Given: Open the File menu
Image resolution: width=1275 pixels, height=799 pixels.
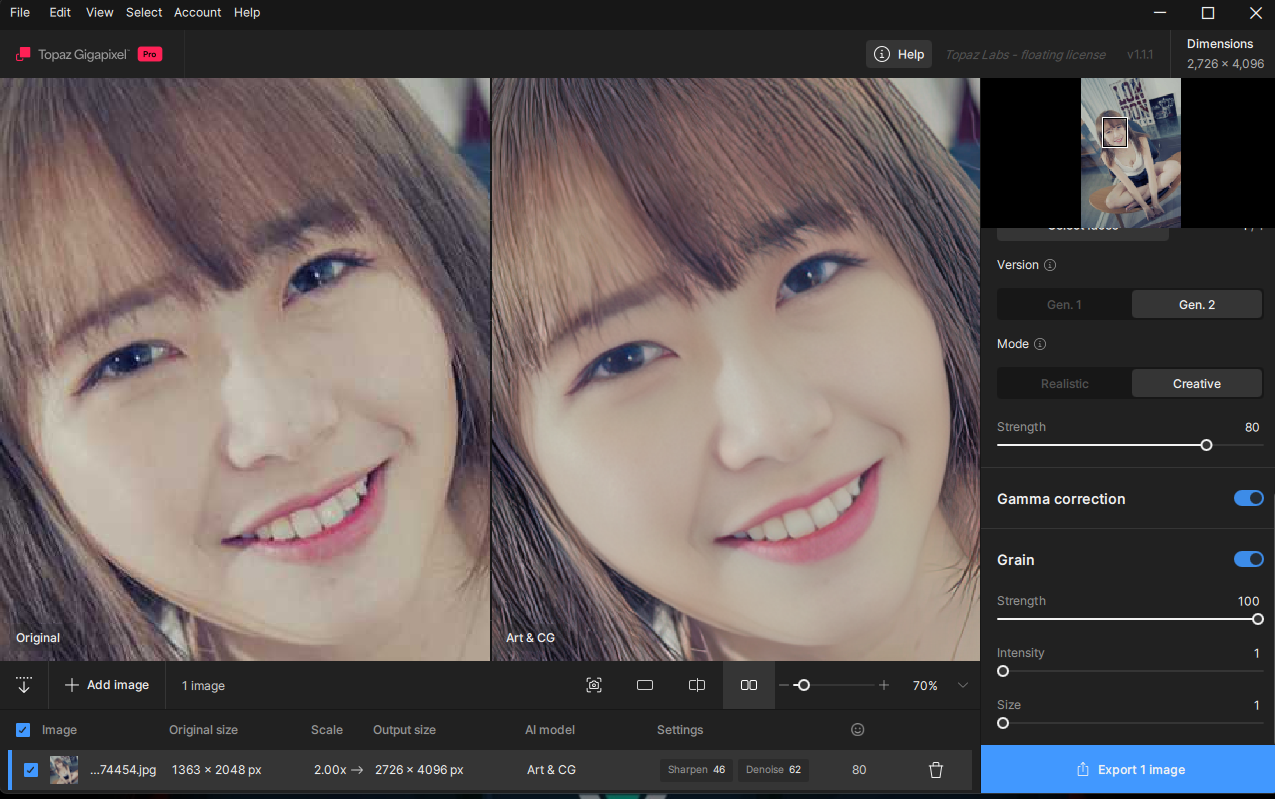Looking at the screenshot, I should click(x=20, y=12).
